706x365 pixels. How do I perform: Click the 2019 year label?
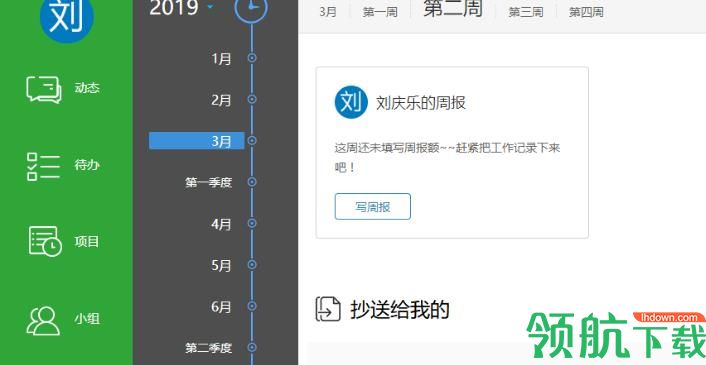[x=174, y=8]
